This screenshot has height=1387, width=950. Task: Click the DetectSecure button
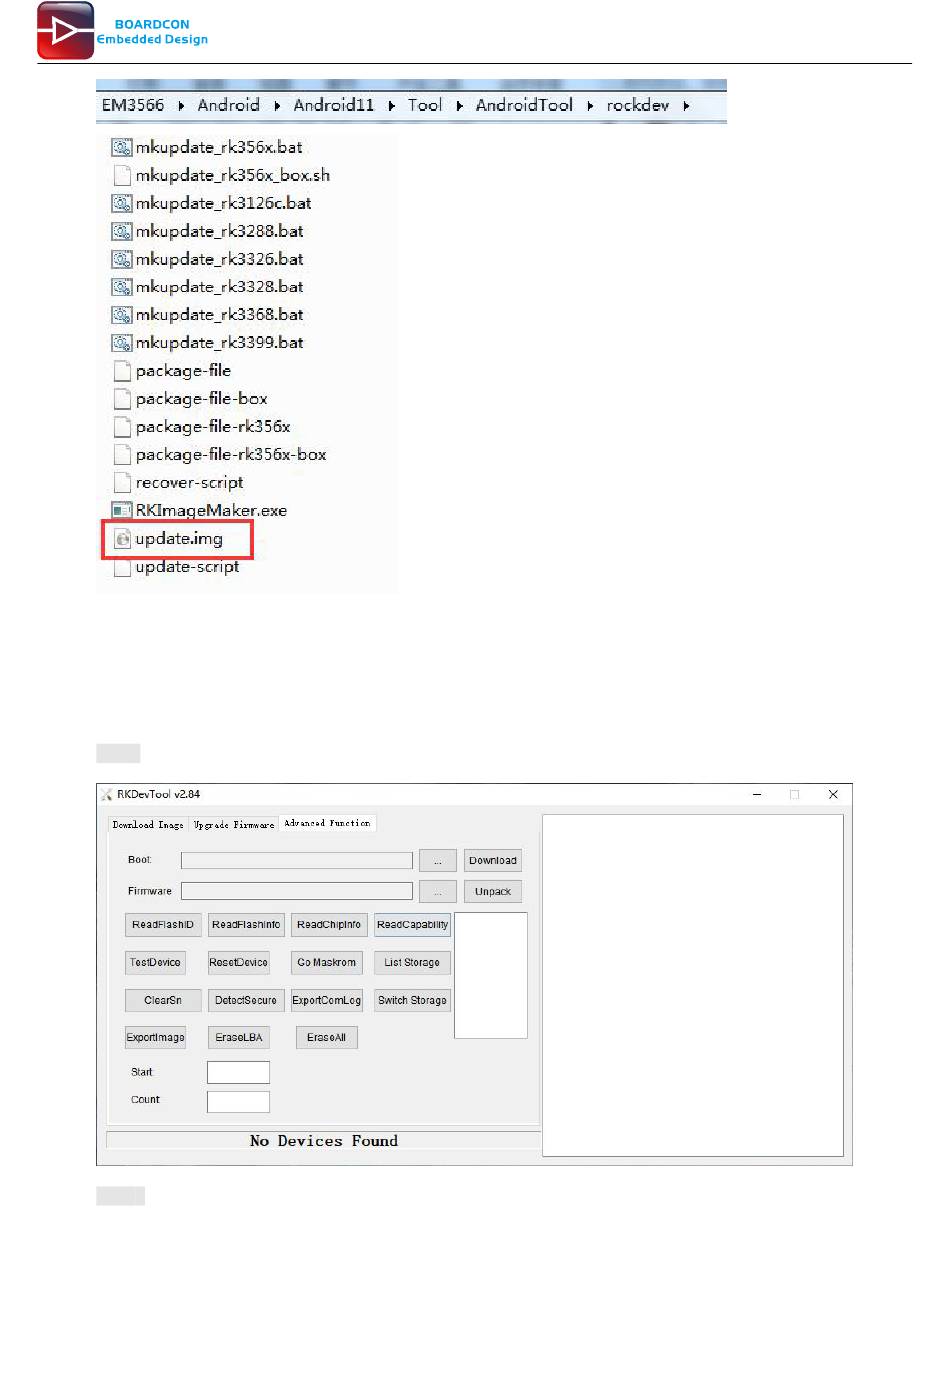point(246,1001)
